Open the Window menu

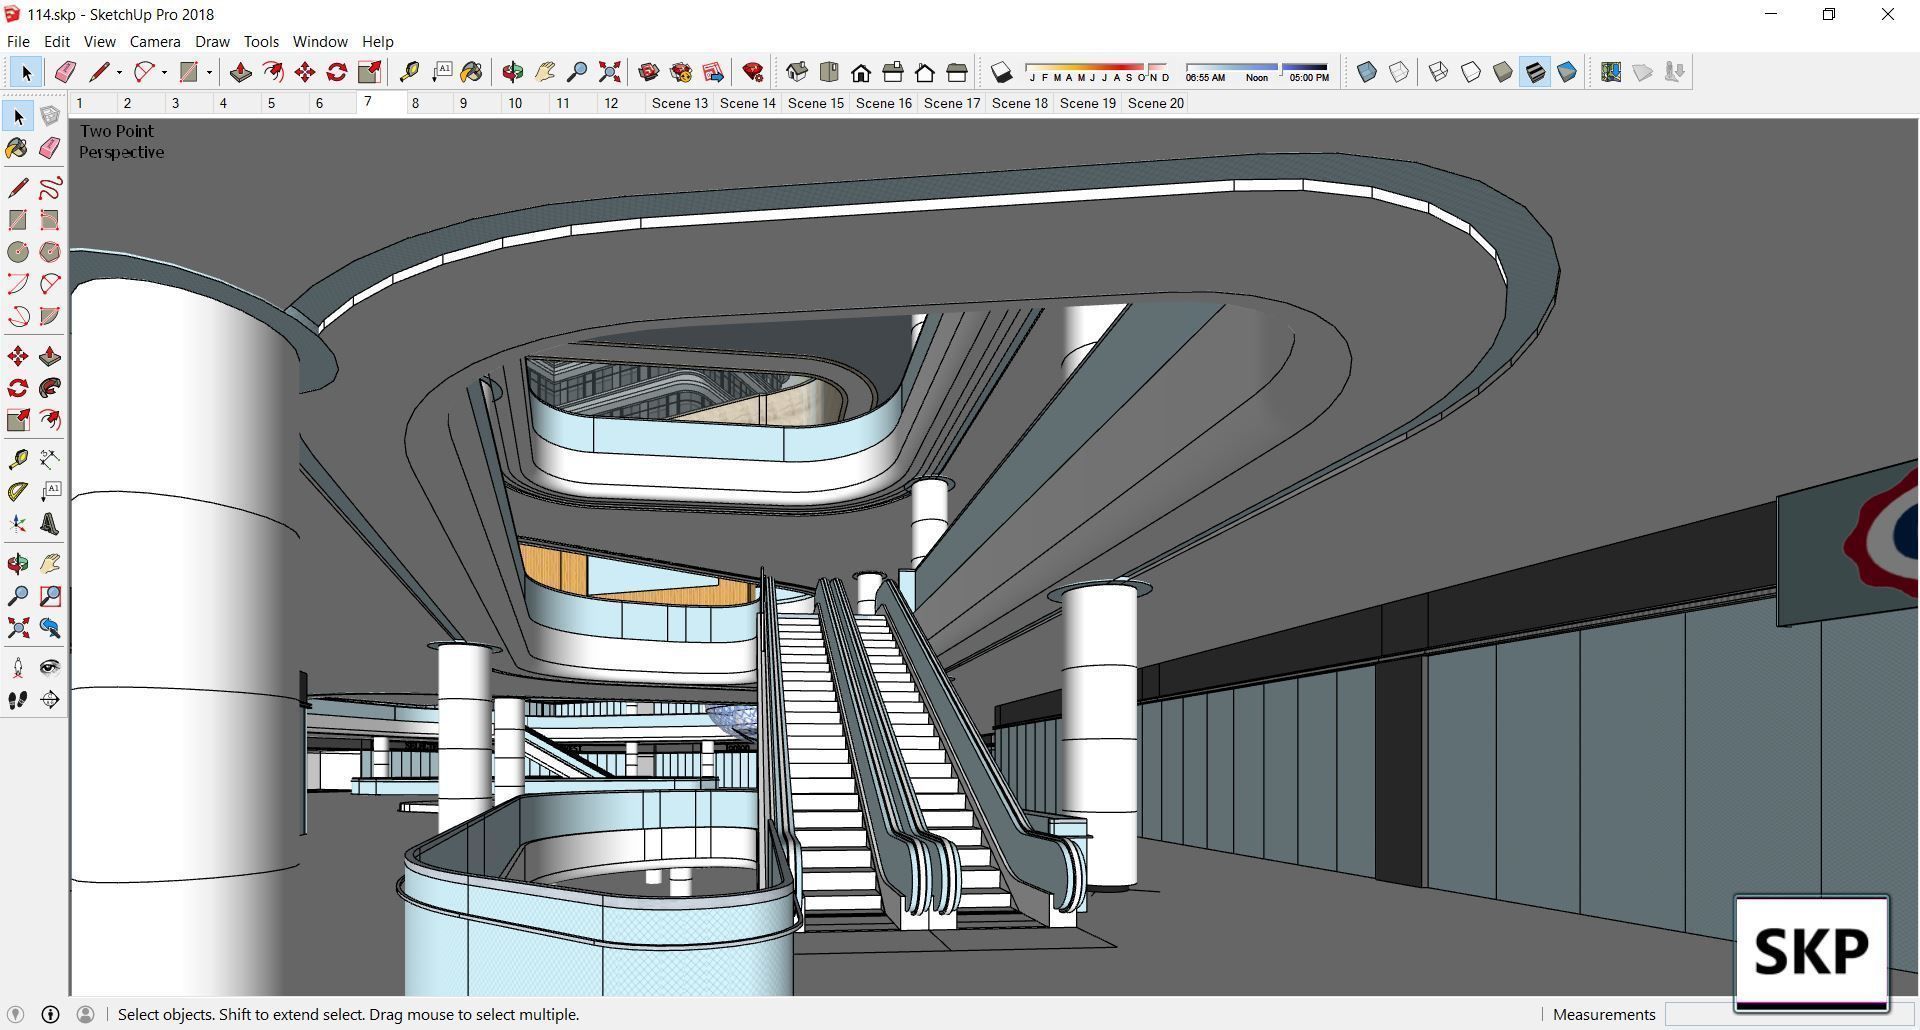point(320,41)
